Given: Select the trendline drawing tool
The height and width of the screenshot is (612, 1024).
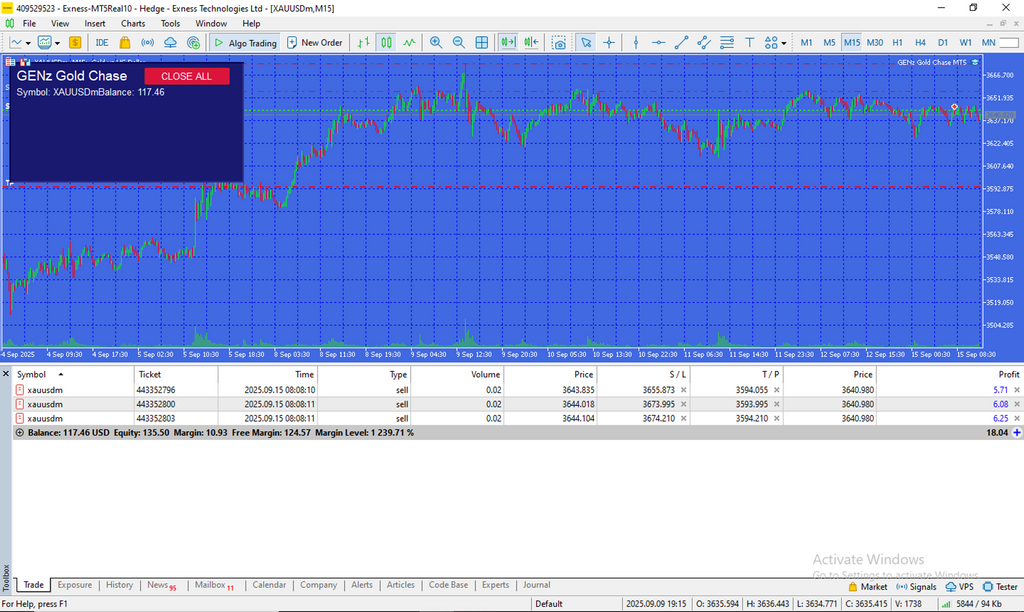Looking at the screenshot, I should [681, 43].
